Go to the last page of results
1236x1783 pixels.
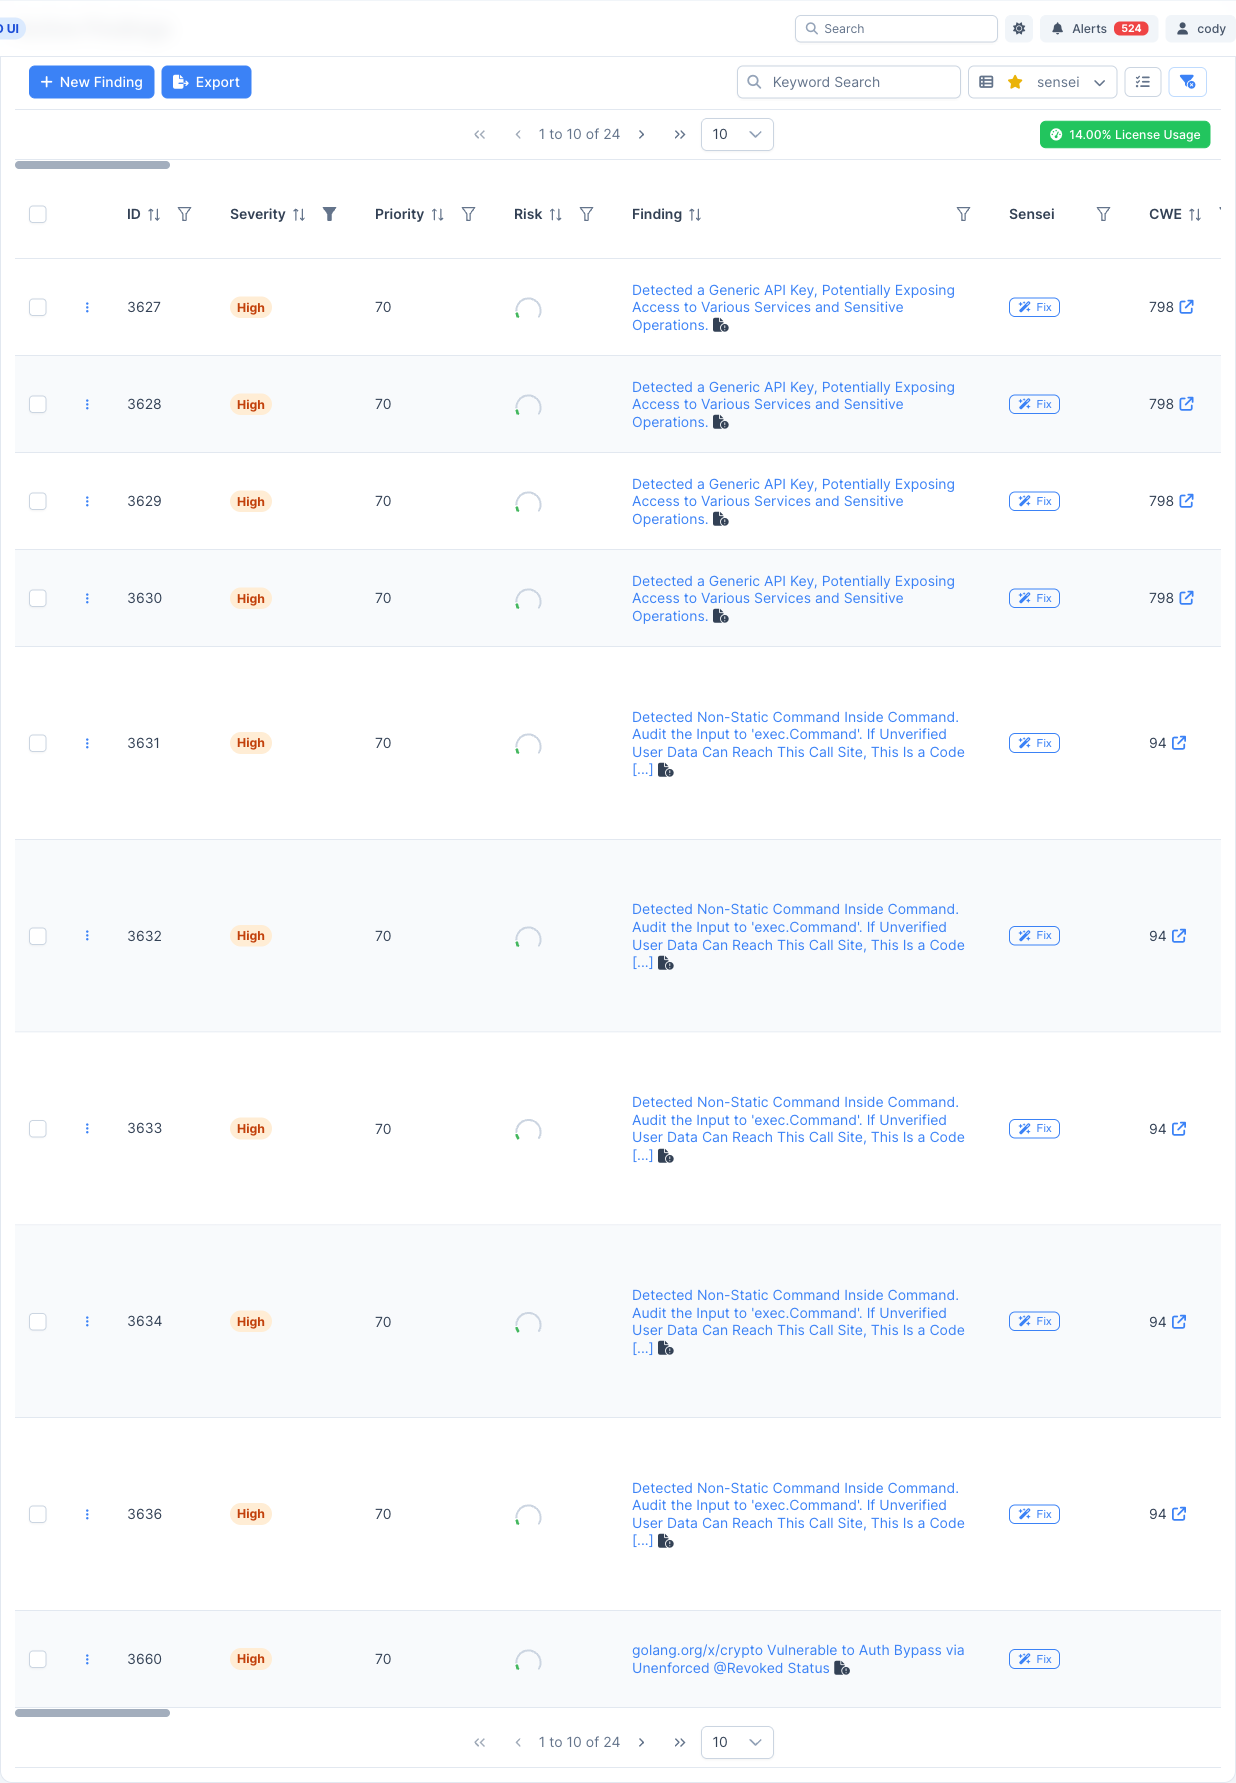680,135
